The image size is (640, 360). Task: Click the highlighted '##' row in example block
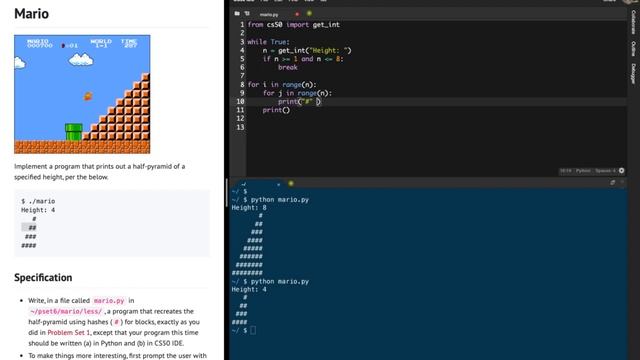[x=29, y=228]
